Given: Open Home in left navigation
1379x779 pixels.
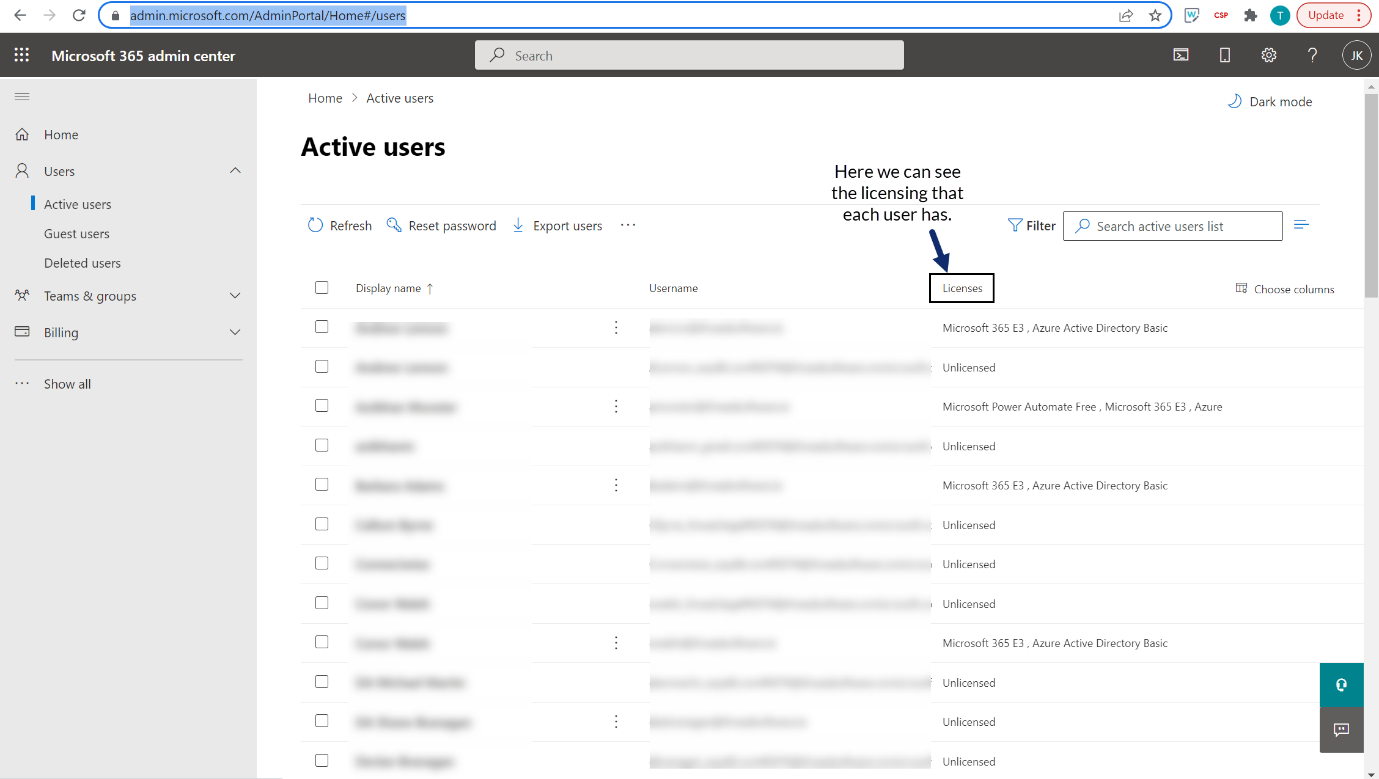Looking at the screenshot, I should coord(61,134).
